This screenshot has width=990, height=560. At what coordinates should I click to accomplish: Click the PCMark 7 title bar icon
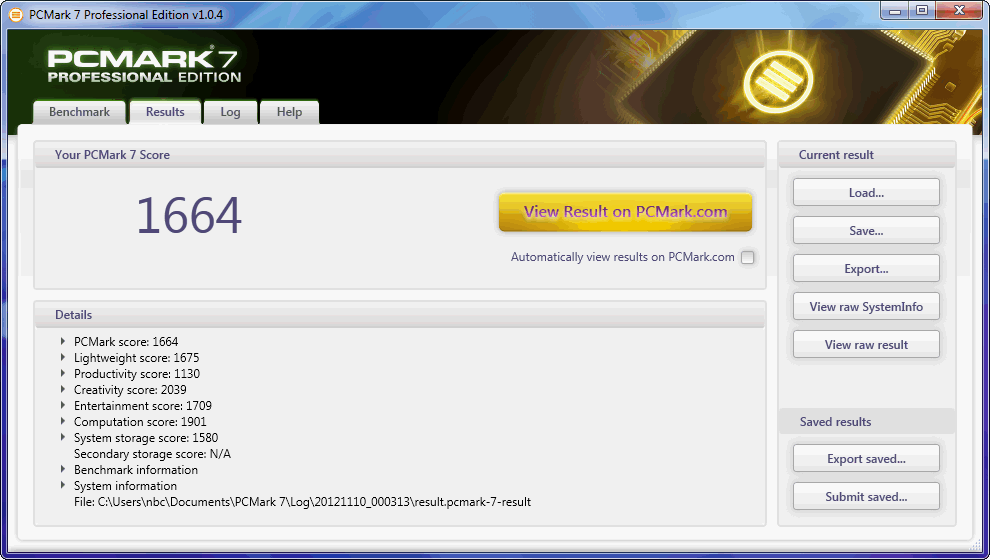click(x=16, y=14)
